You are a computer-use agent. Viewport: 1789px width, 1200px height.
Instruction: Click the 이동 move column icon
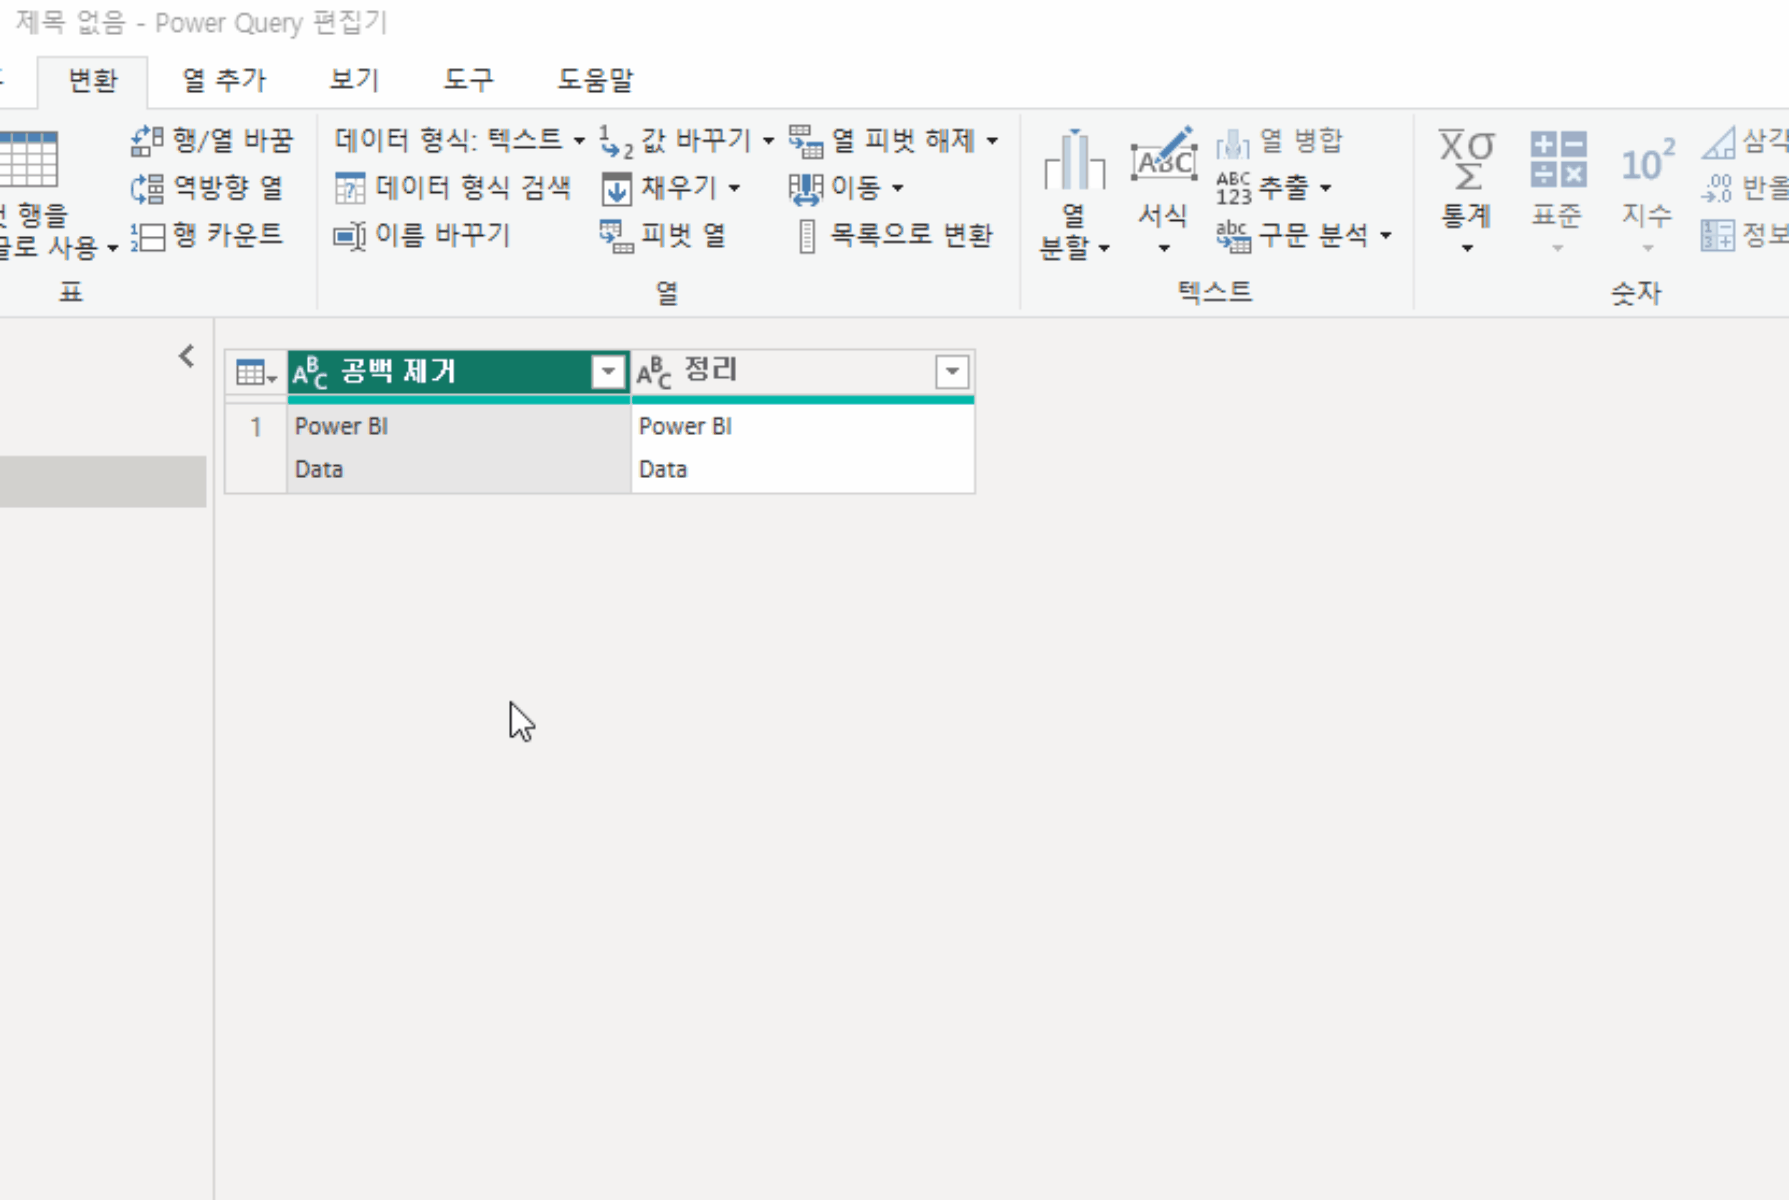pyautogui.click(x=806, y=188)
